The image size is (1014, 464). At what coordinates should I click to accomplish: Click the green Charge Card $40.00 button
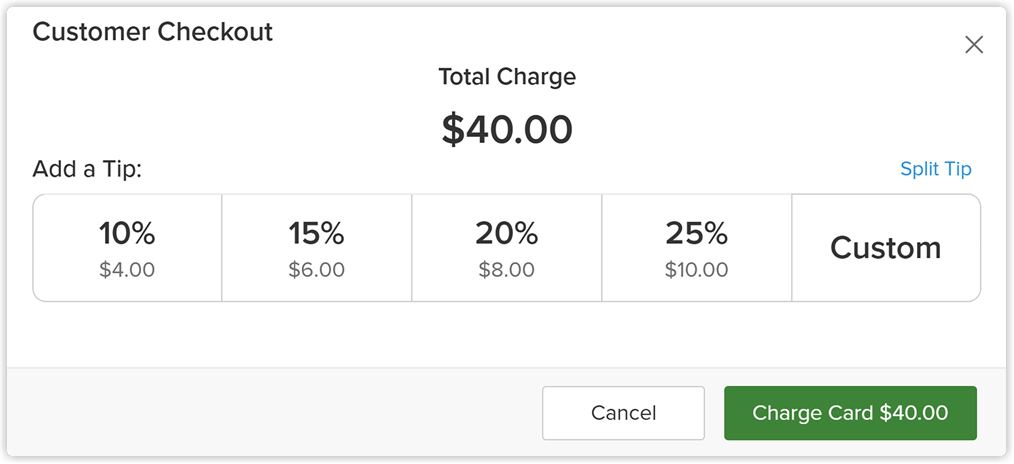click(850, 413)
